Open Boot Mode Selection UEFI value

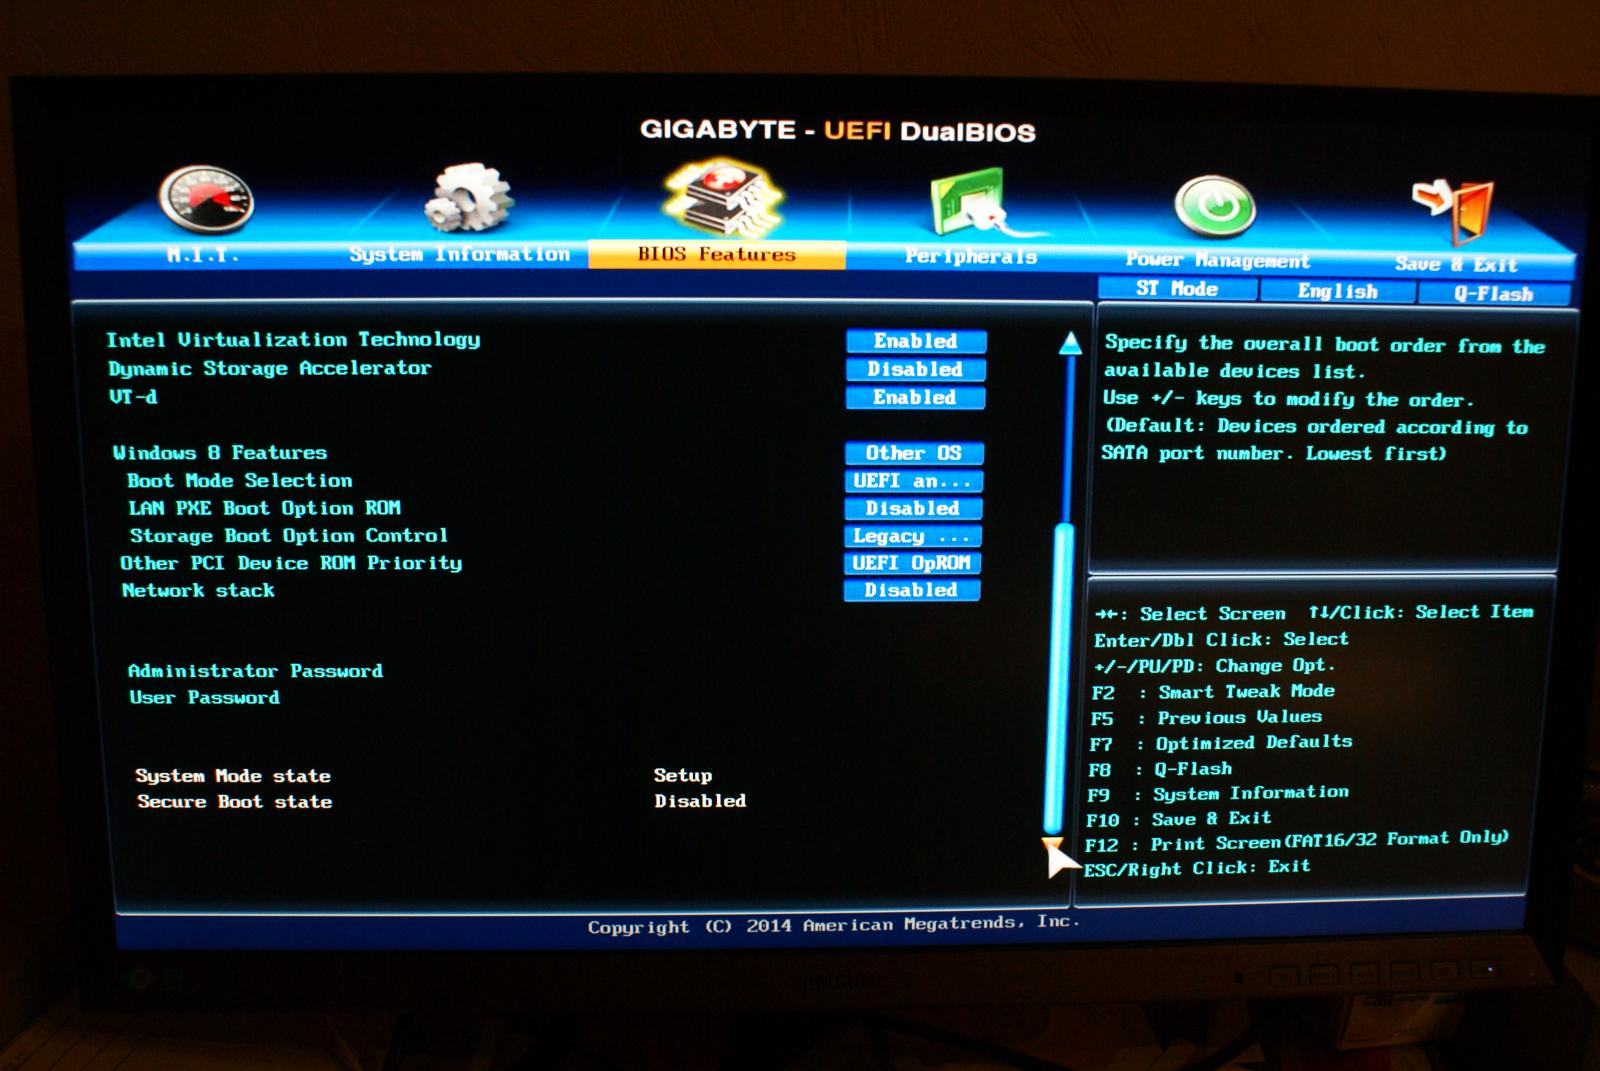(913, 481)
